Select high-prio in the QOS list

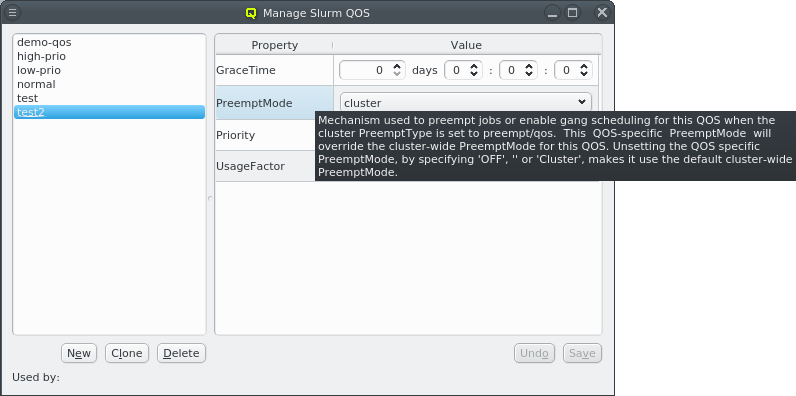point(109,56)
